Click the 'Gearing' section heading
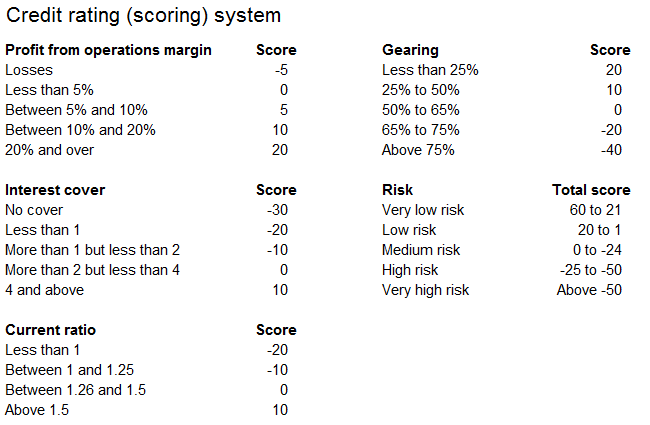Screen dimensions: 650x425 tap(410, 50)
